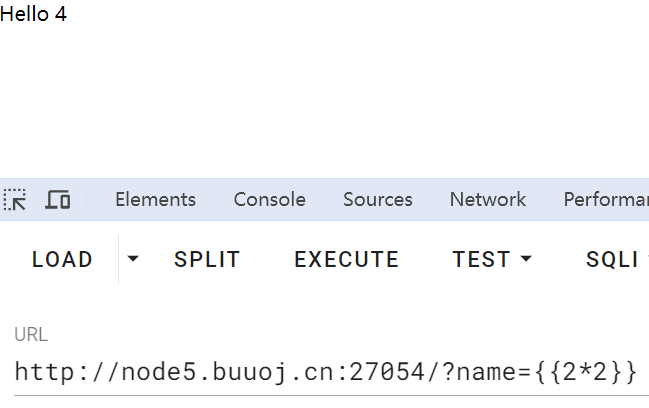
Task: Open the Performance tab
Action: [x=606, y=200]
